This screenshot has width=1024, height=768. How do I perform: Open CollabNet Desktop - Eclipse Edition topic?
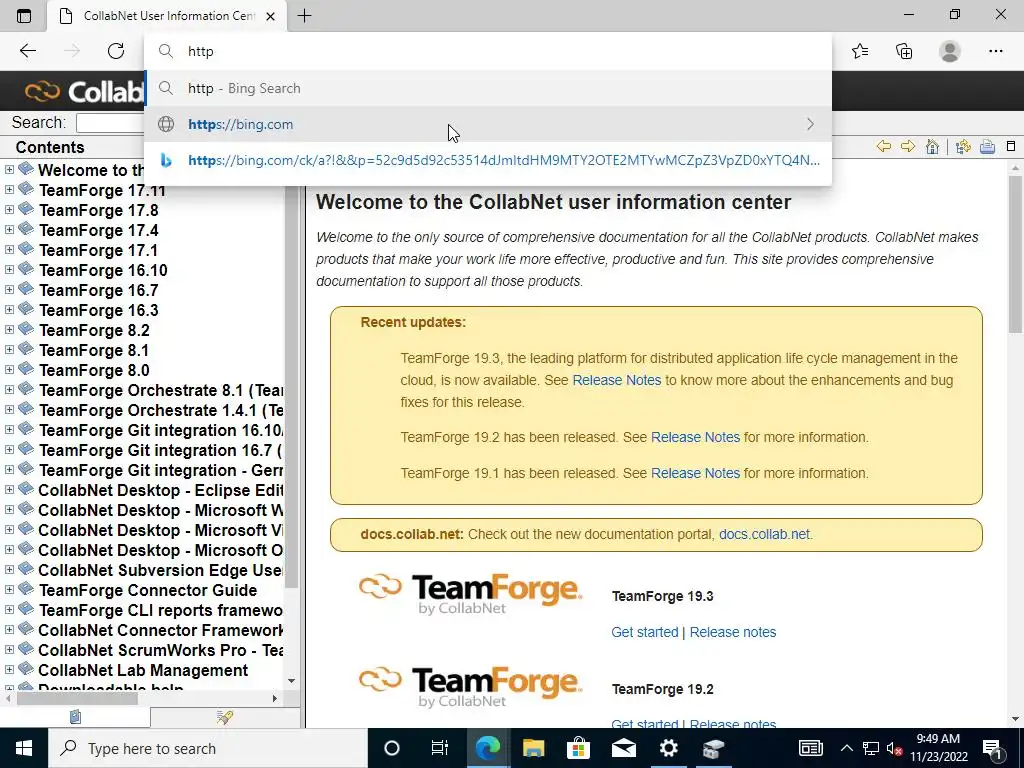(x=161, y=490)
